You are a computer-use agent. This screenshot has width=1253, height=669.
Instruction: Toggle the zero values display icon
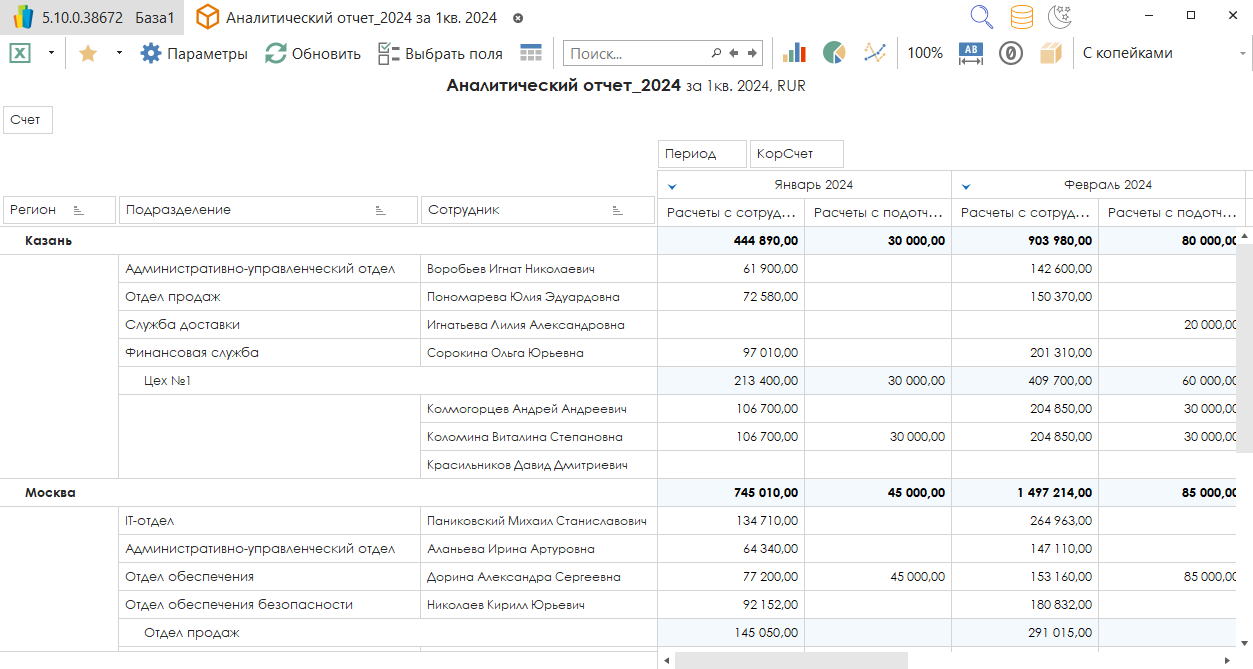[x=1011, y=53]
